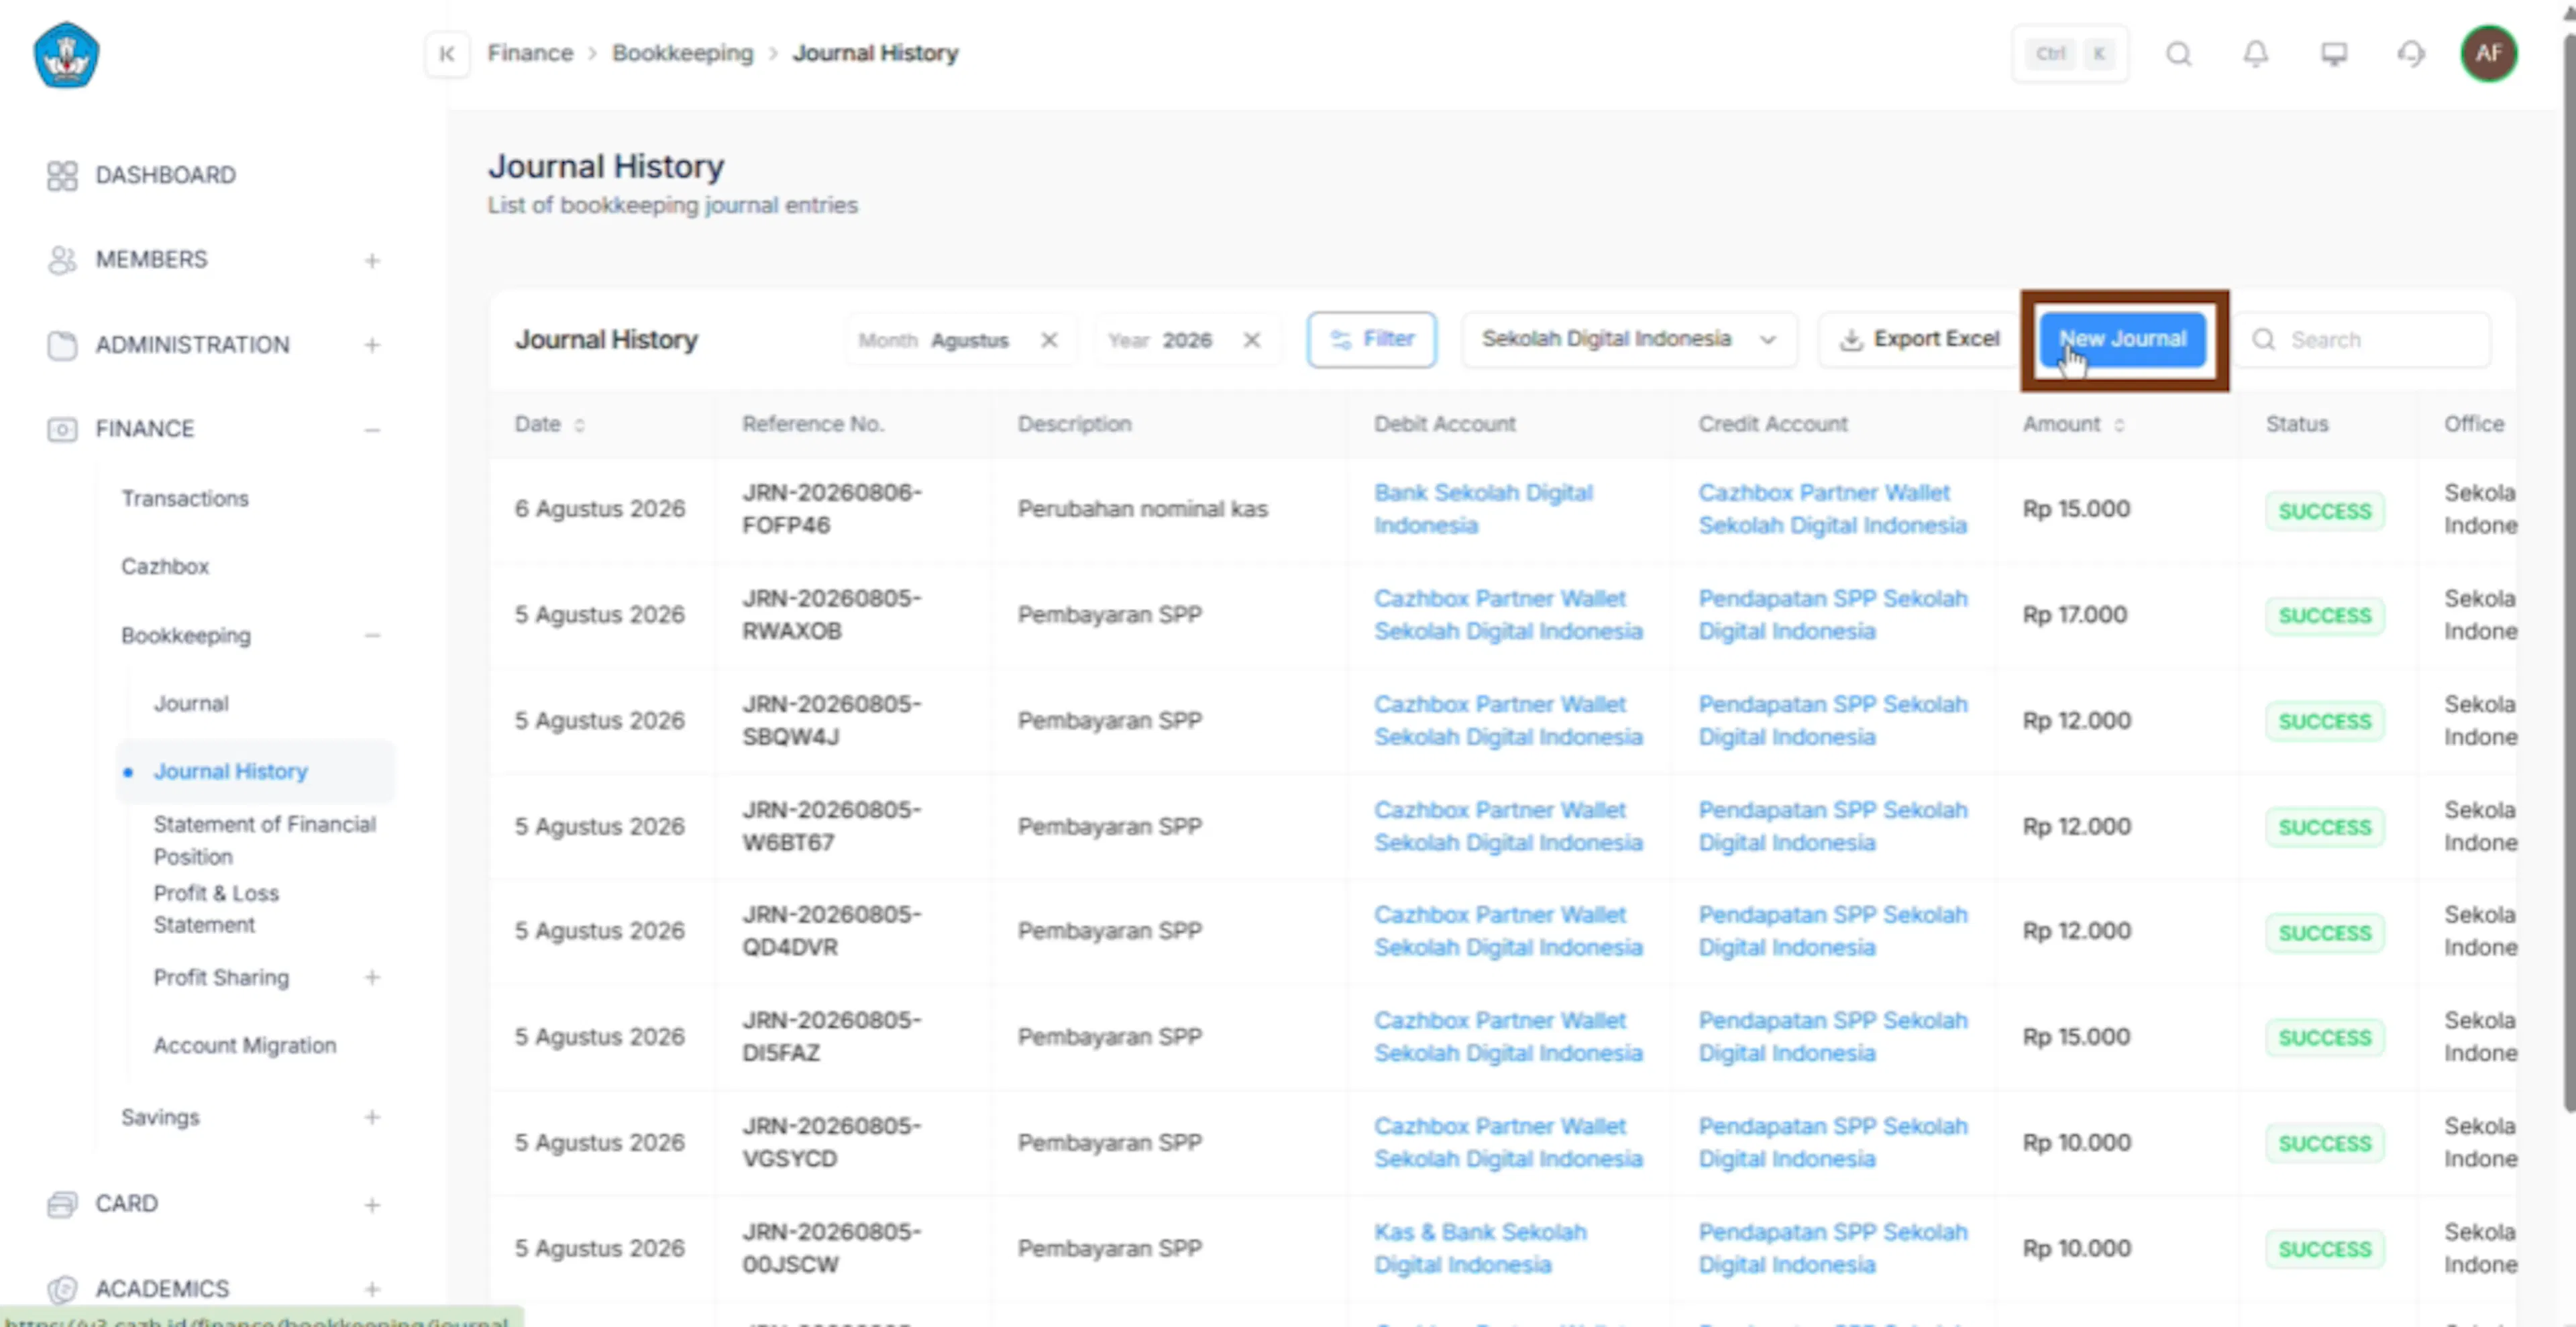Collapse the Finance menu section
The height and width of the screenshot is (1327, 2576).
pos(372,430)
